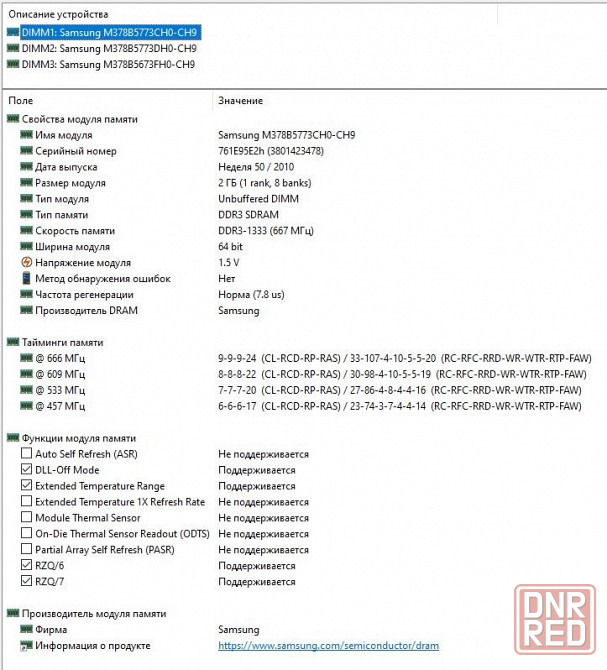Click the memory icon beside Функции модуля памяти
The height and width of the screenshot is (670, 607).
(x=13, y=438)
